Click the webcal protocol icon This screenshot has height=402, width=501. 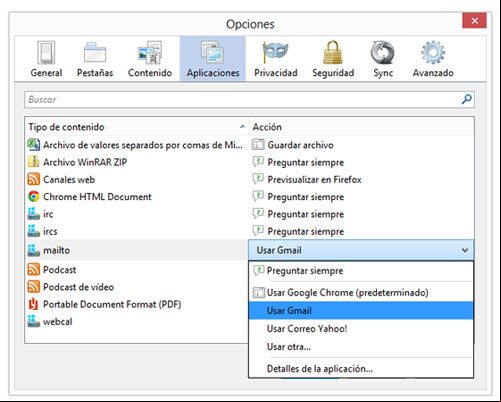click(x=33, y=321)
